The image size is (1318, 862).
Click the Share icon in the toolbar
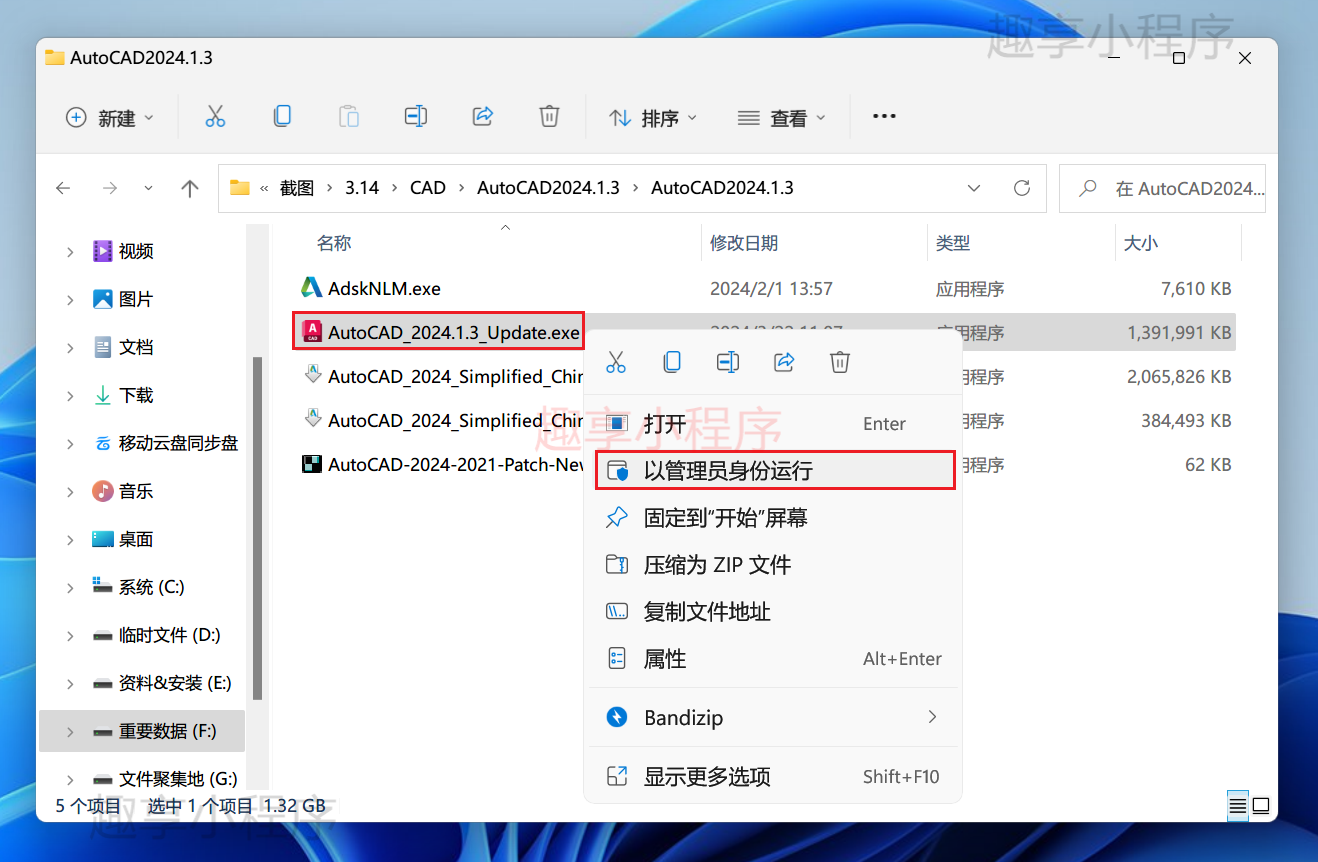click(483, 117)
